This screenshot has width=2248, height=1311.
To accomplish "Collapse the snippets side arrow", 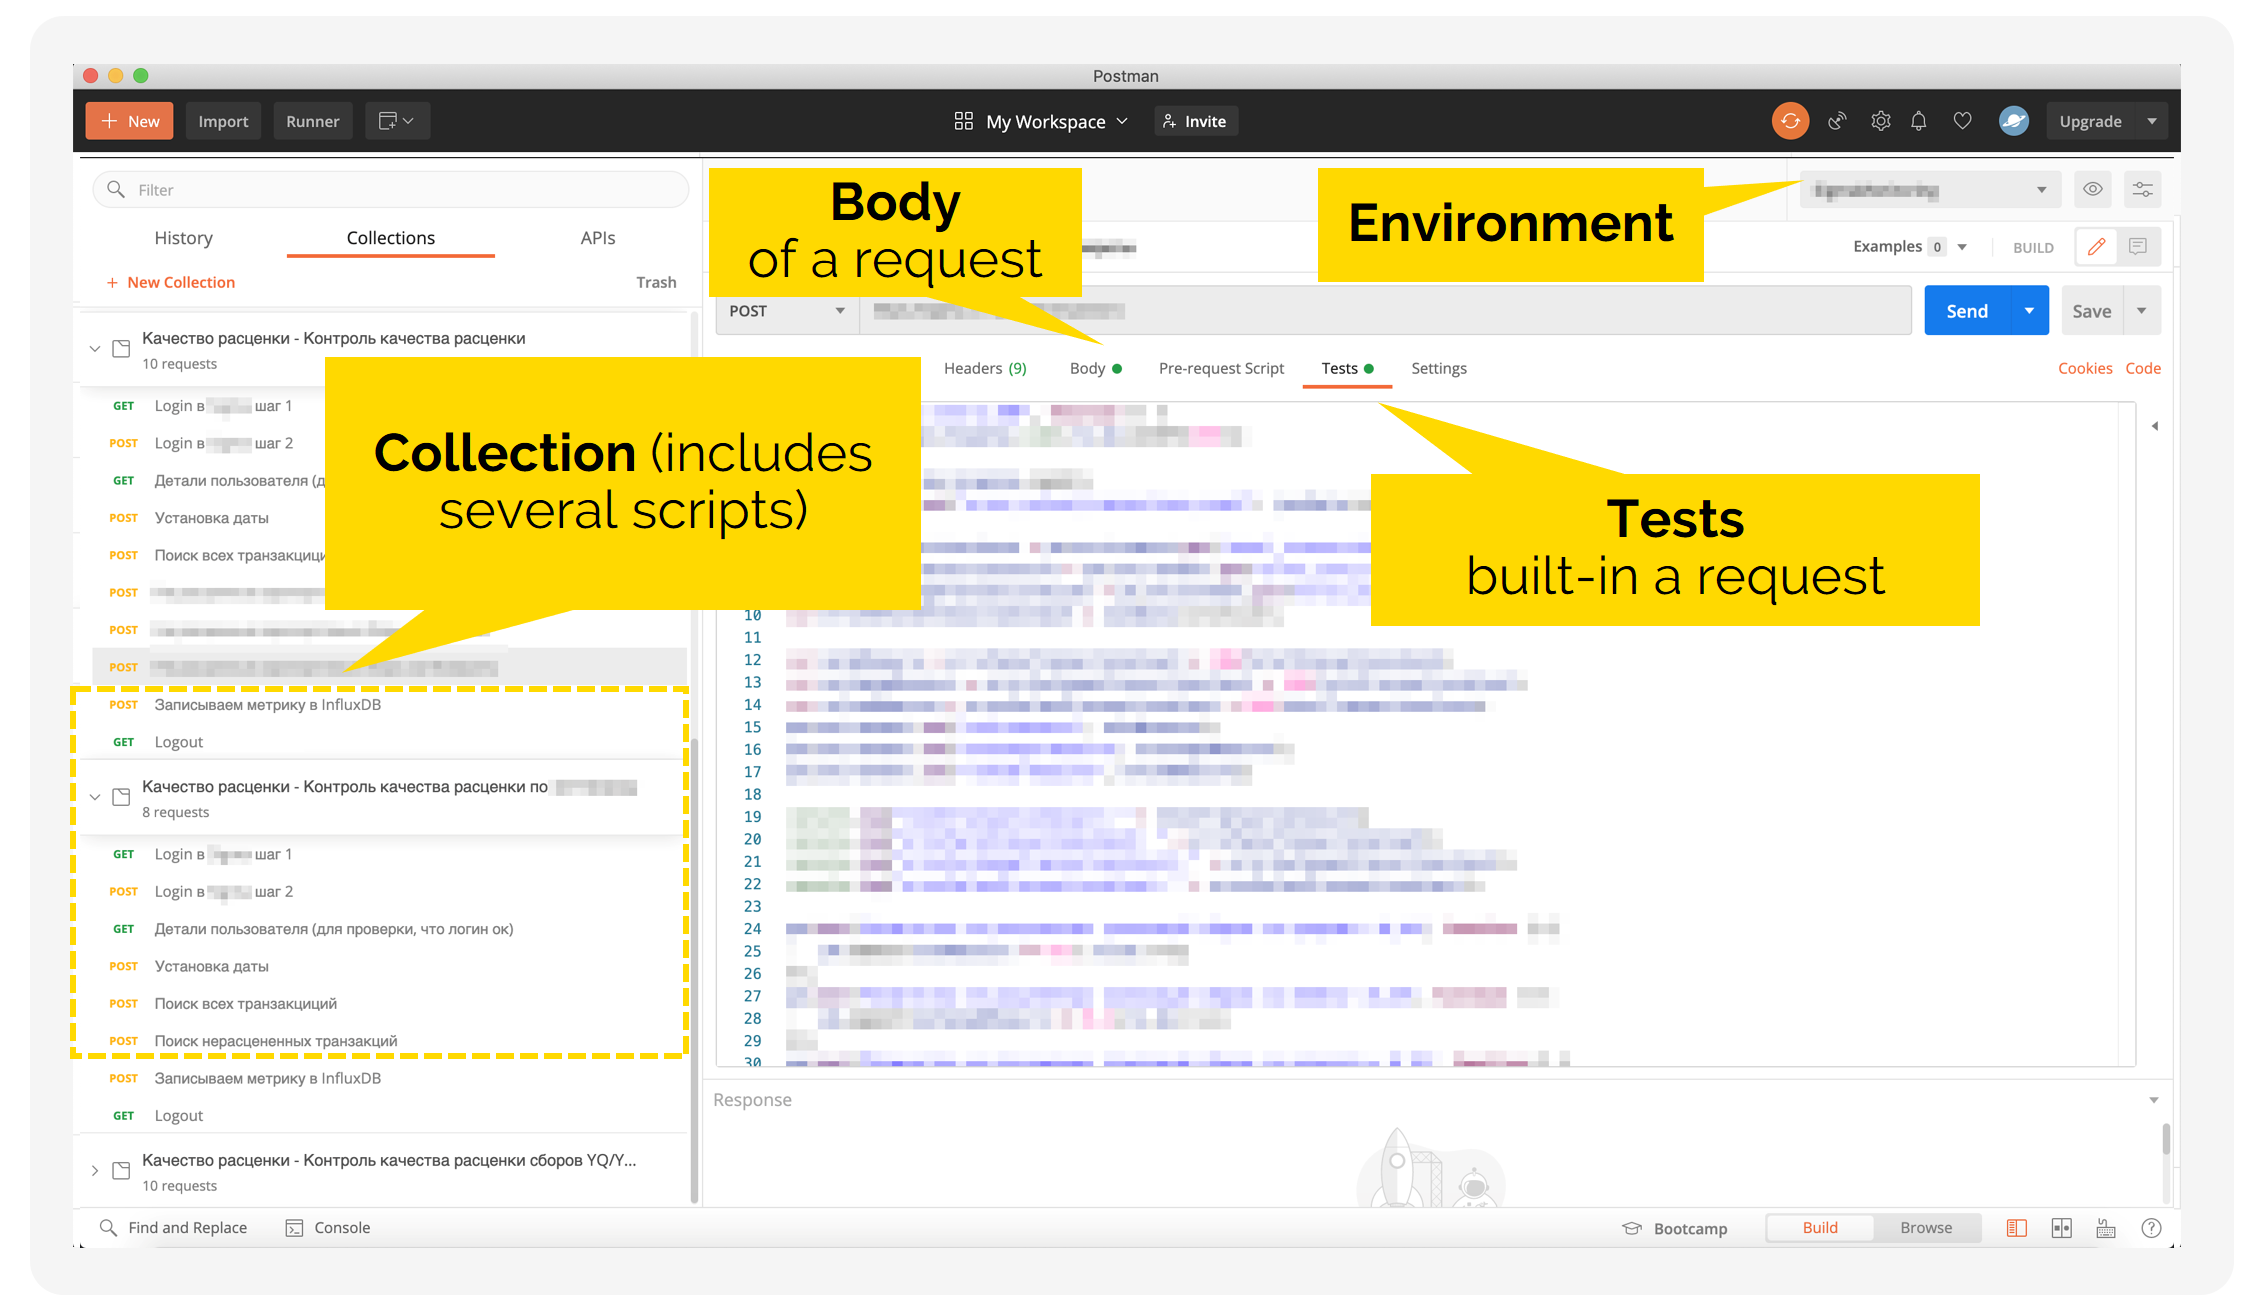I will tap(2155, 426).
